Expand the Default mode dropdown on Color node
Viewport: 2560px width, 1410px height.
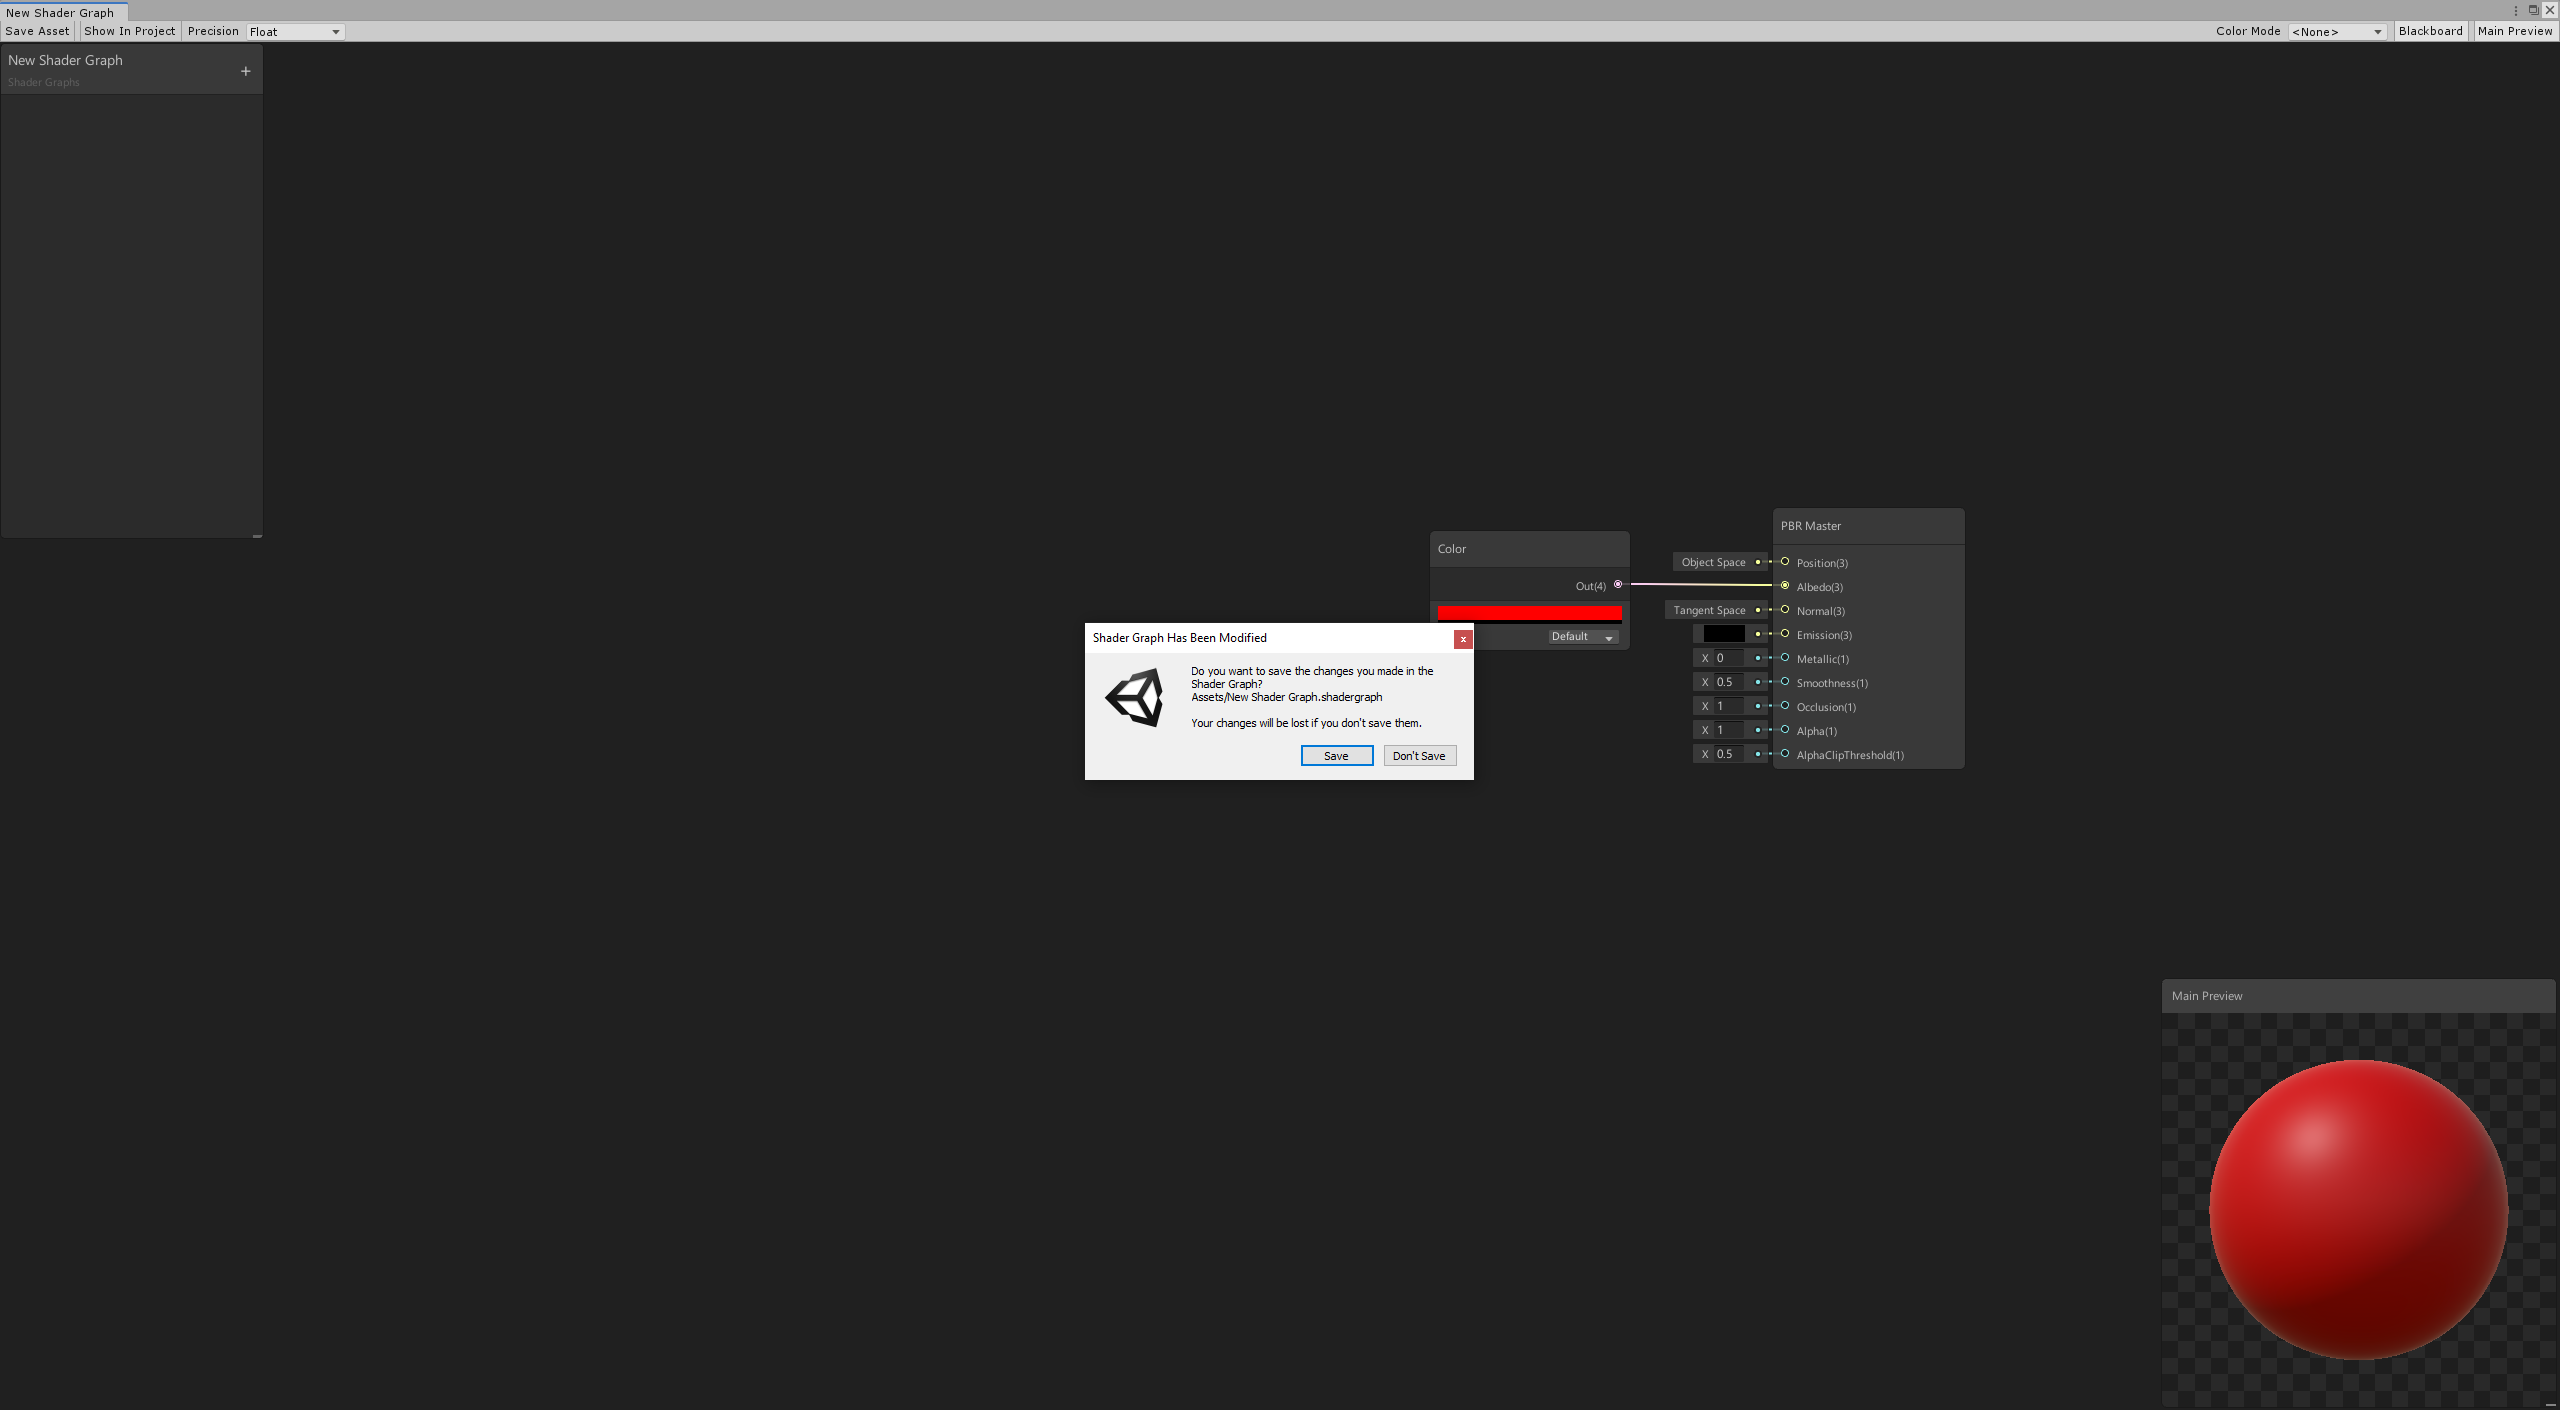point(1582,637)
